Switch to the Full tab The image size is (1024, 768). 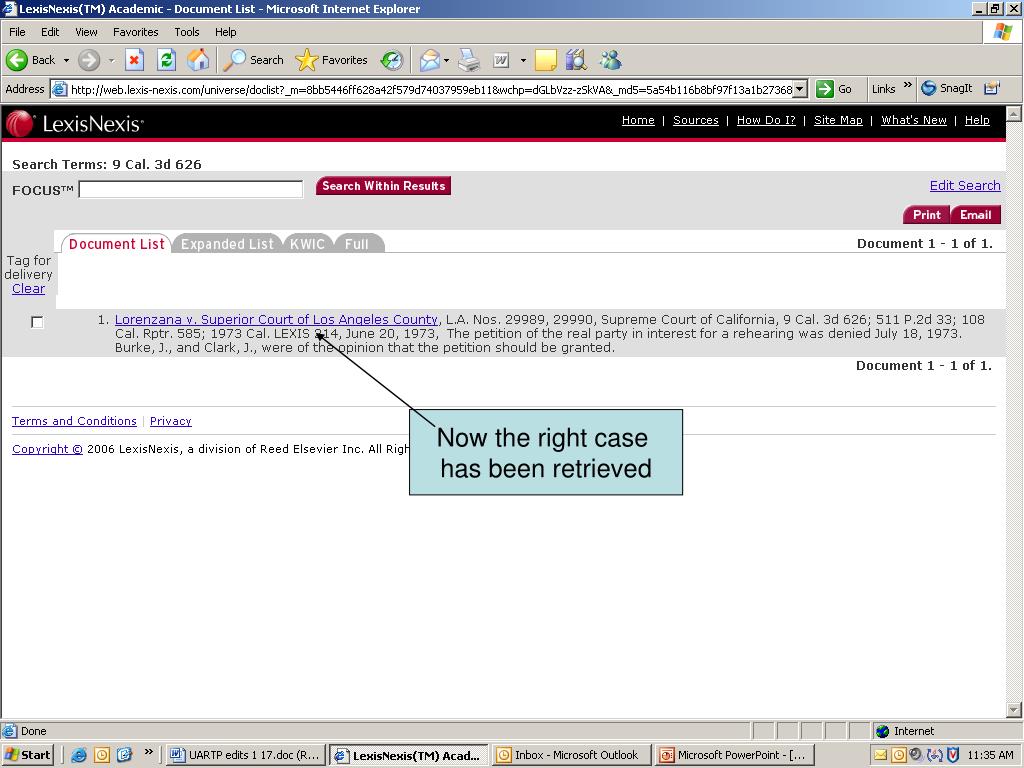pos(357,244)
